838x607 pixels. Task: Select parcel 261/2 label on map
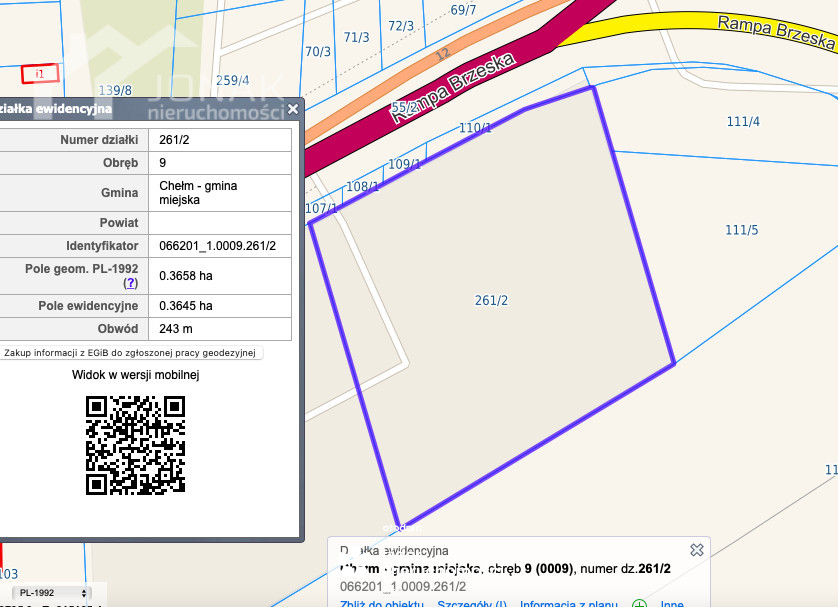491,300
